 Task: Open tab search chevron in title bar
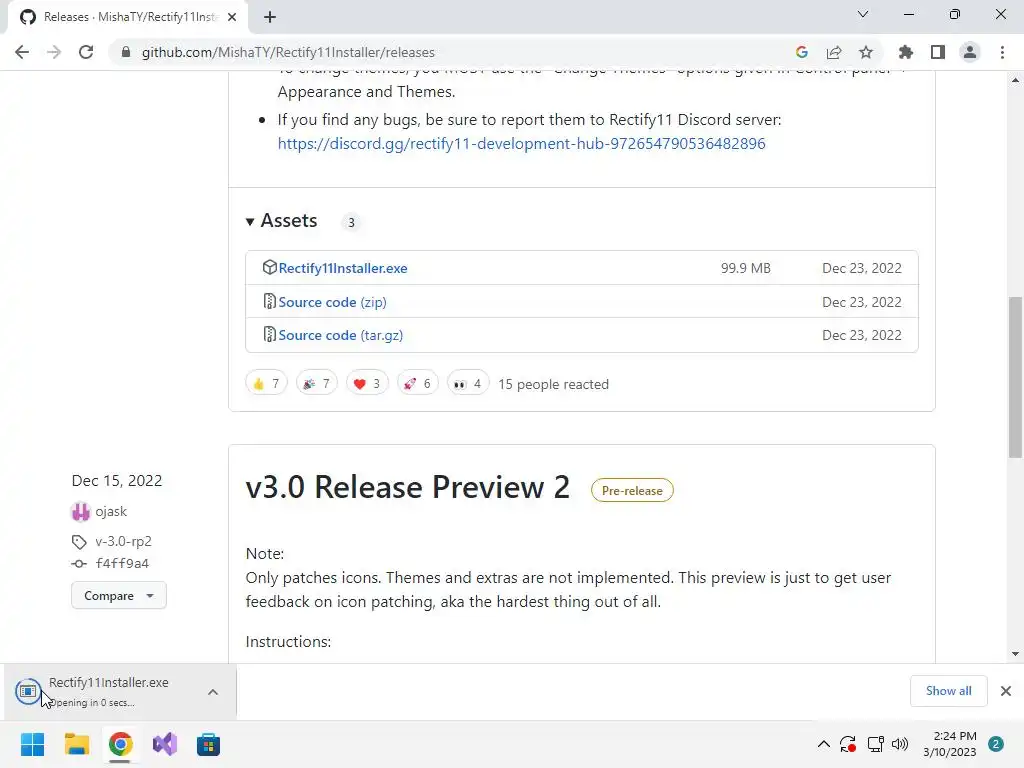pos(863,14)
